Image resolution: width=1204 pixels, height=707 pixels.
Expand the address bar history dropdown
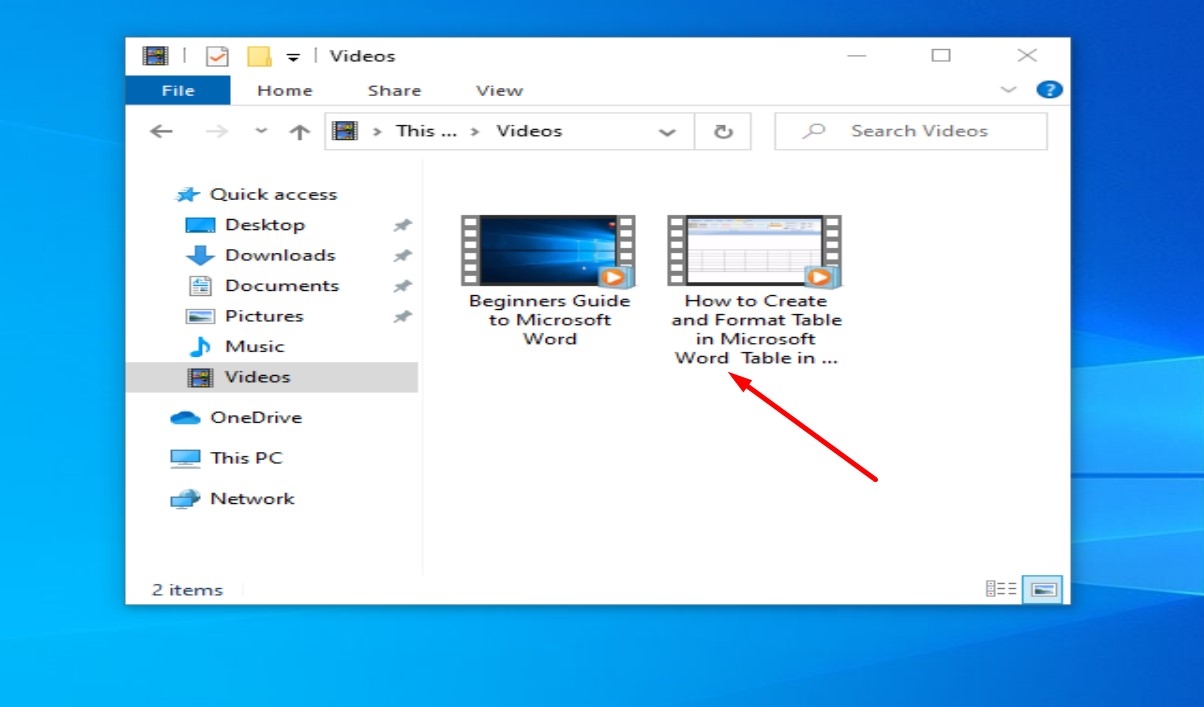click(x=667, y=131)
